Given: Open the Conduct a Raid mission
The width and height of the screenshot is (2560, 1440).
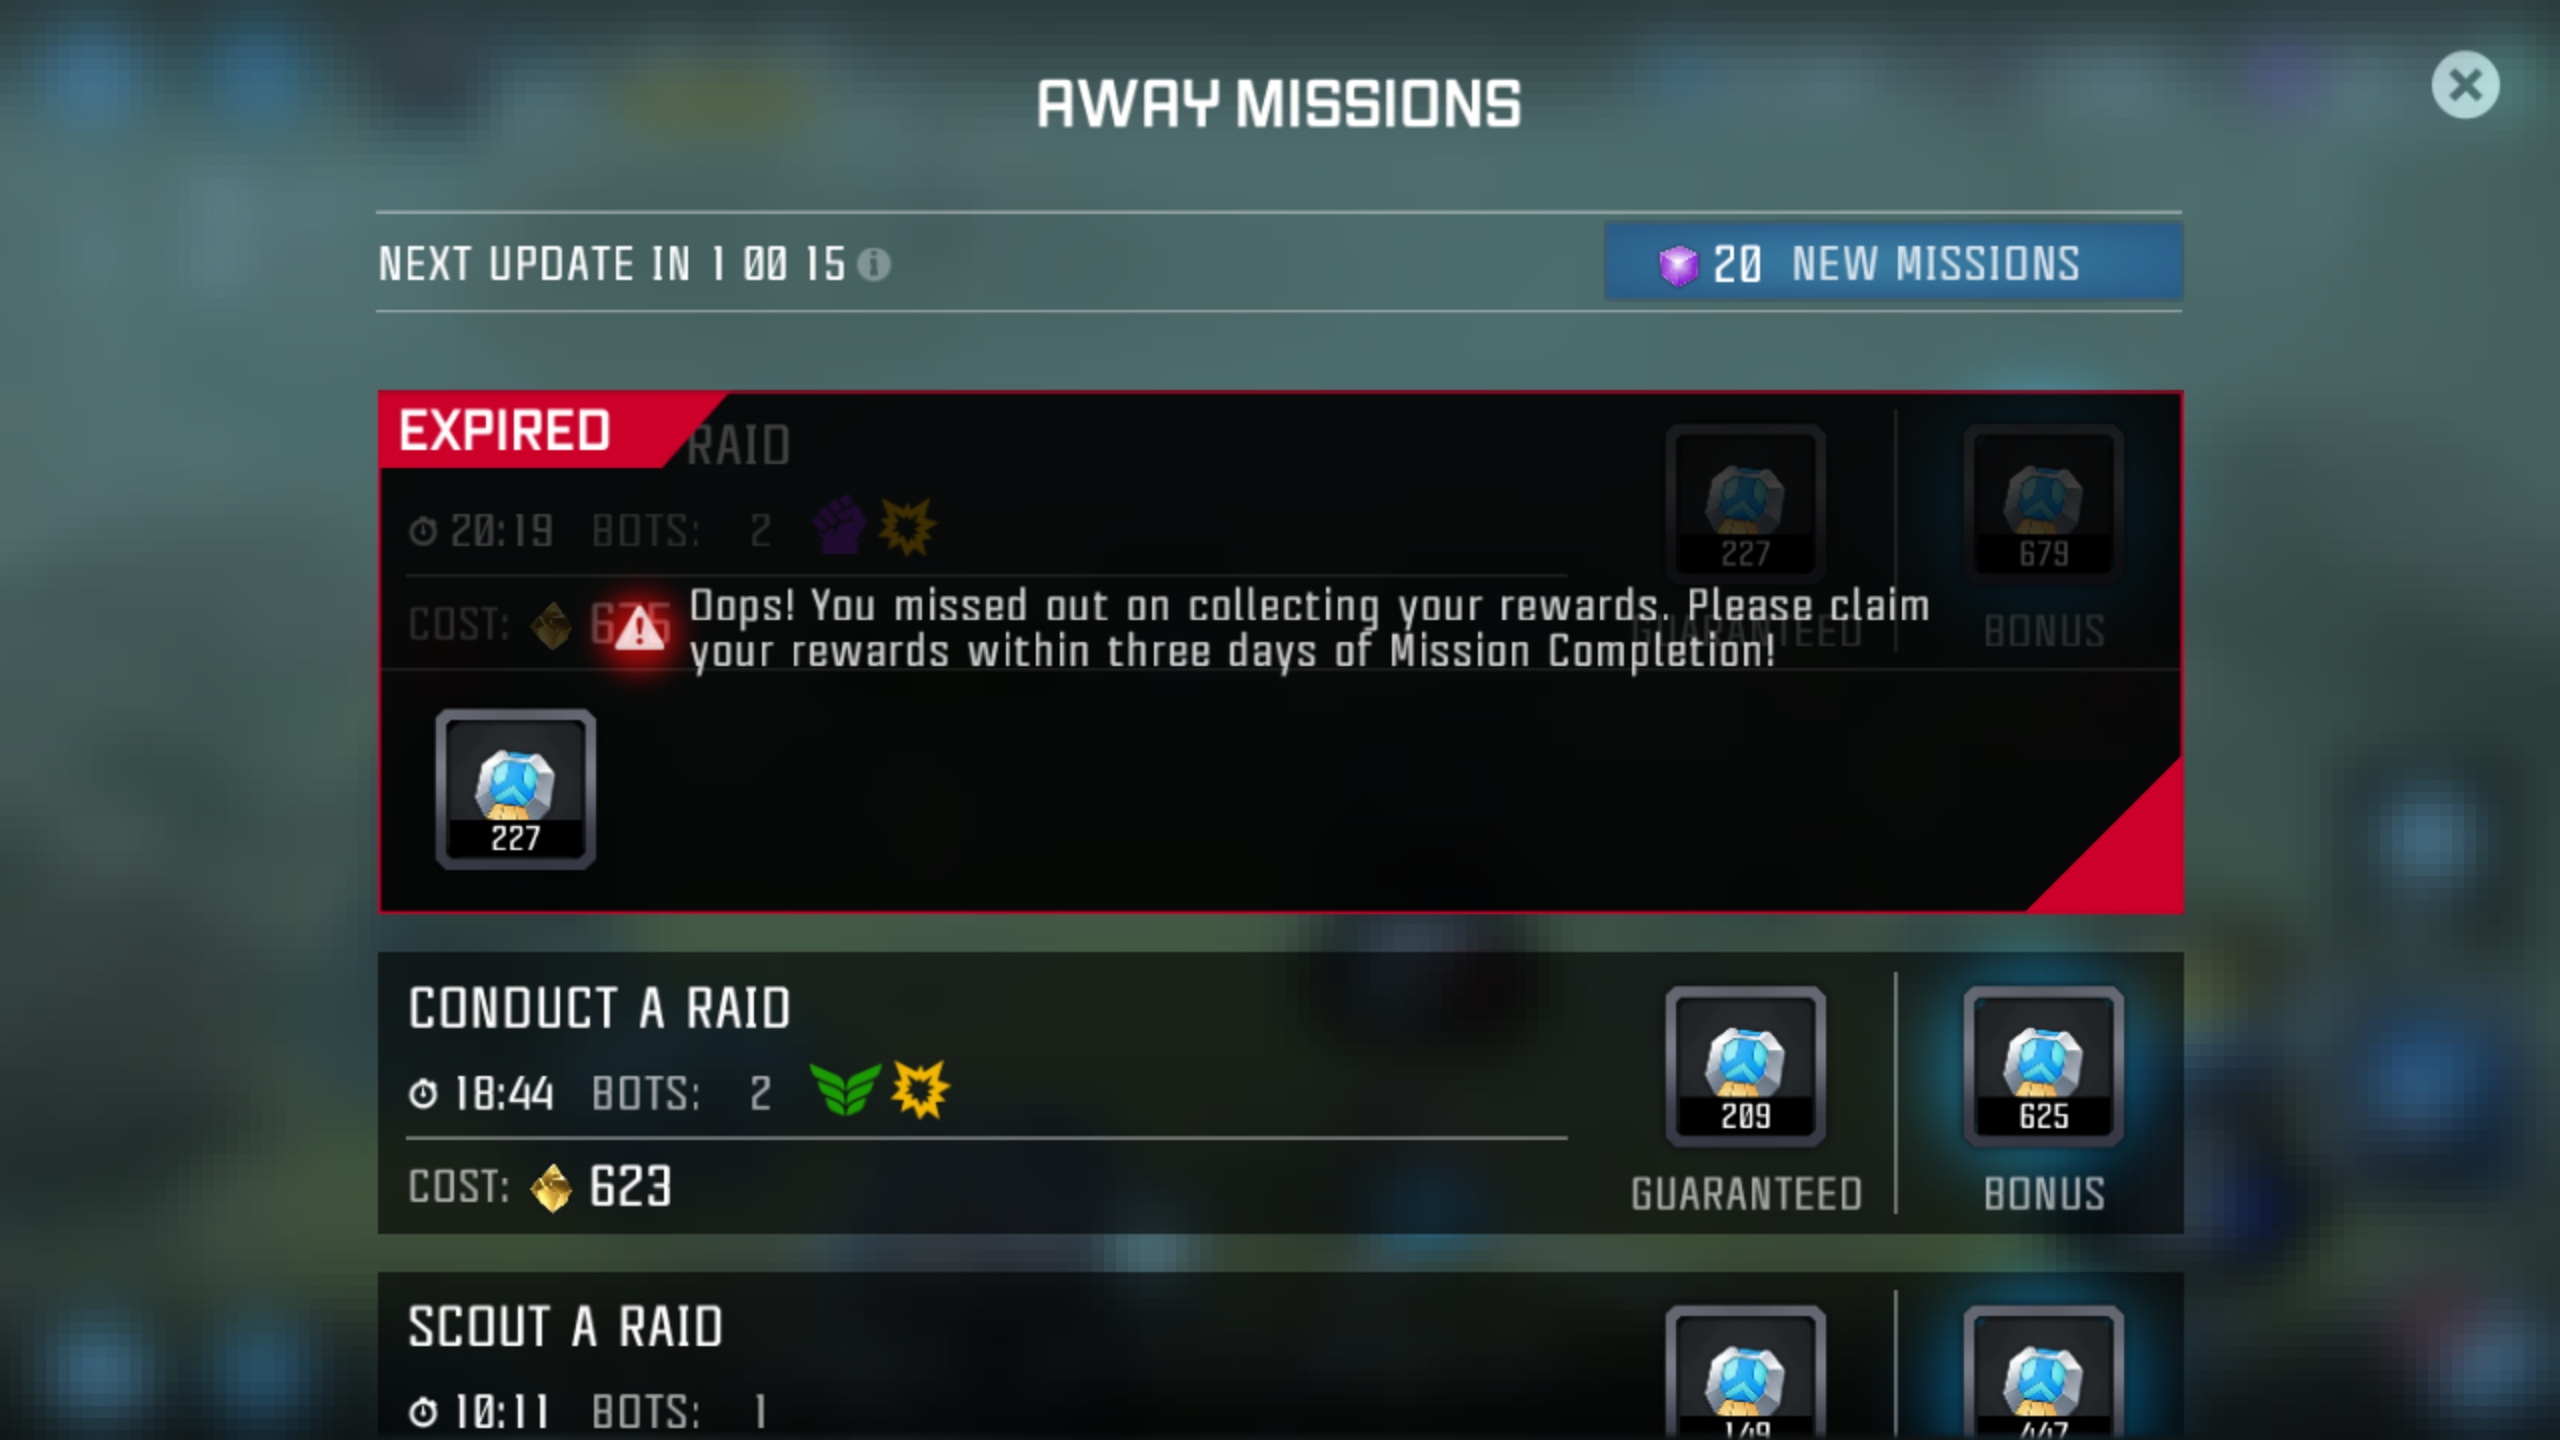Looking at the screenshot, I should click(x=1280, y=1092).
